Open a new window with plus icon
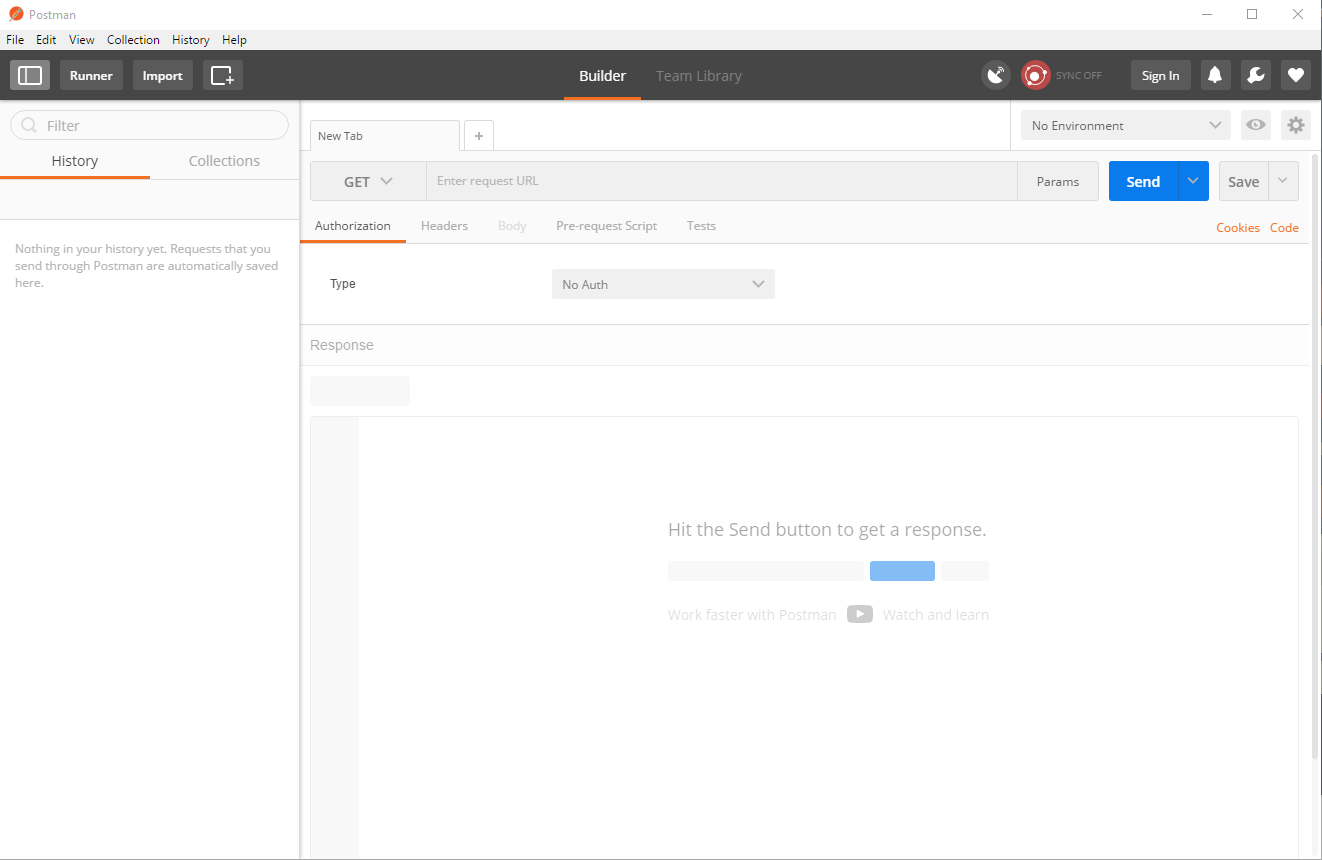The image size is (1322, 860). coord(223,75)
